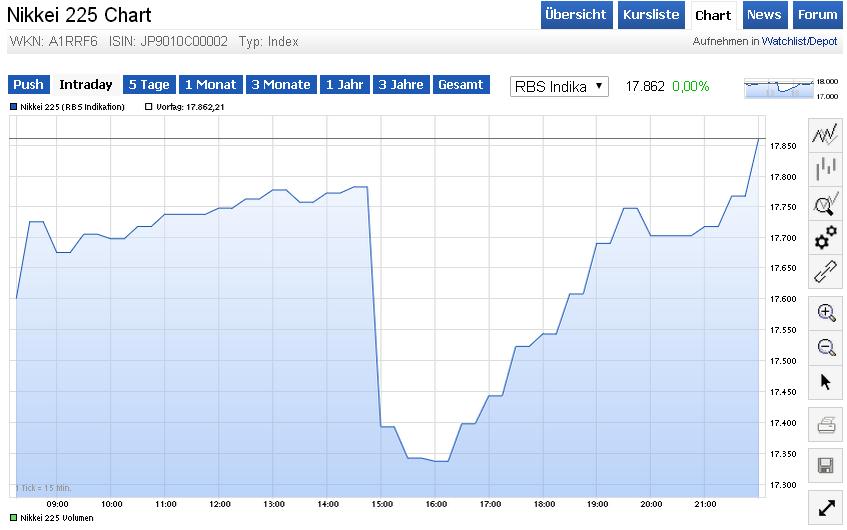847x530 pixels.
Task: Expand chart to fullscreen
Action: tap(826, 507)
